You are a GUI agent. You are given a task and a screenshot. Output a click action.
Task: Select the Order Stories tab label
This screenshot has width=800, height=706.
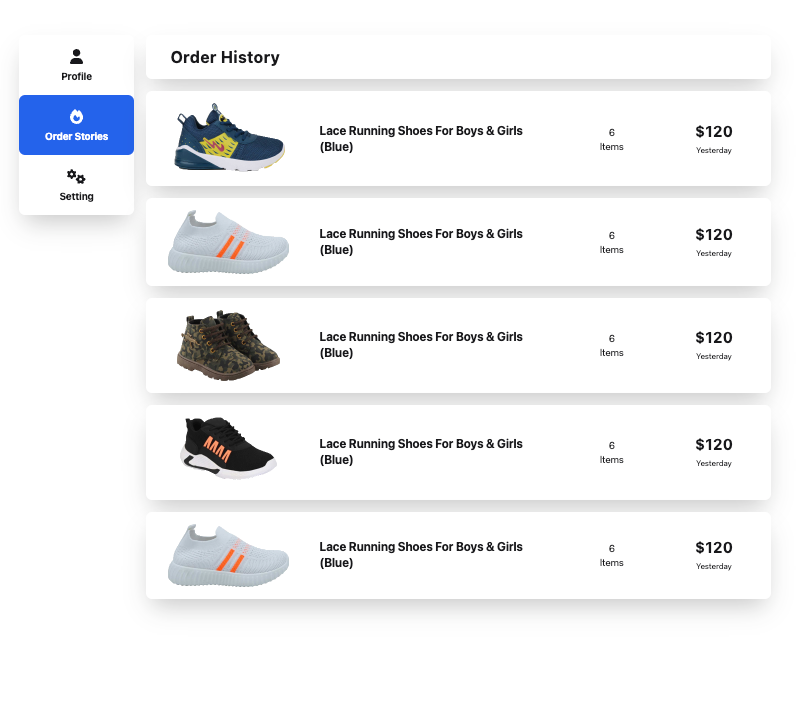(x=76, y=137)
